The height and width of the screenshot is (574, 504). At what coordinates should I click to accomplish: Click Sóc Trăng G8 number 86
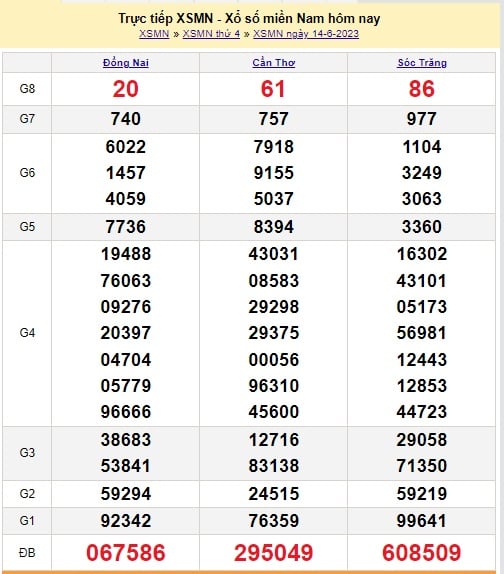[x=422, y=89]
